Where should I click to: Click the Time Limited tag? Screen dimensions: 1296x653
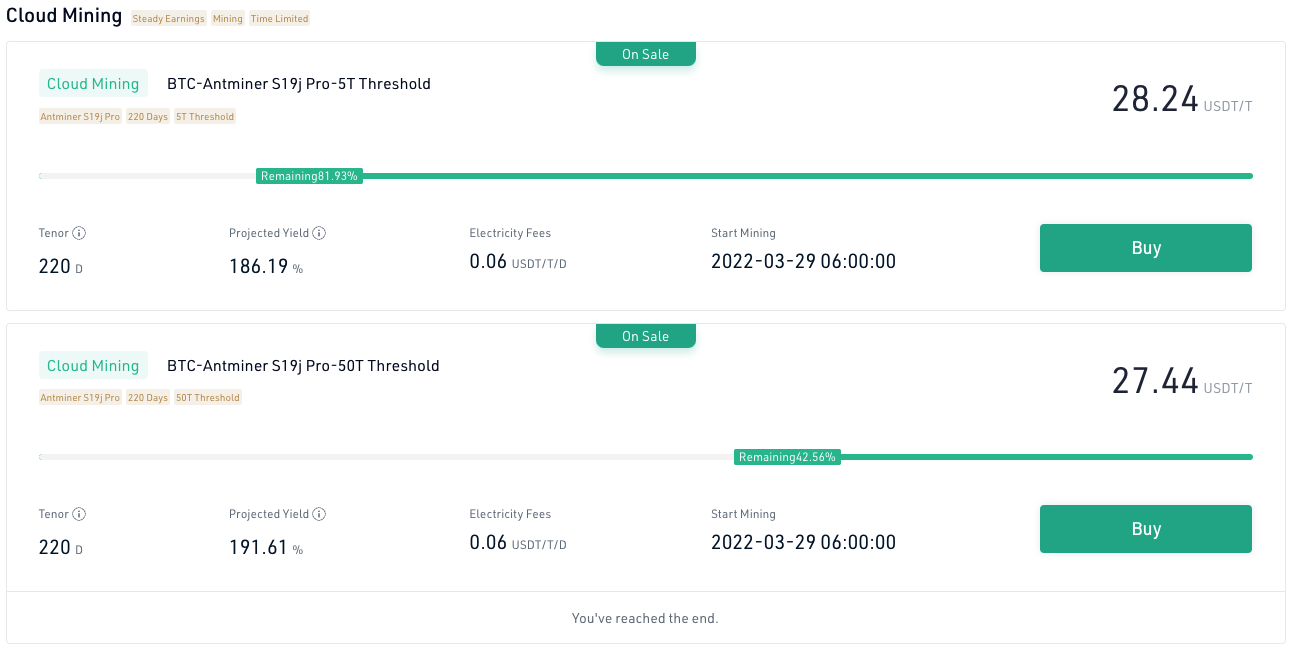click(x=279, y=19)
